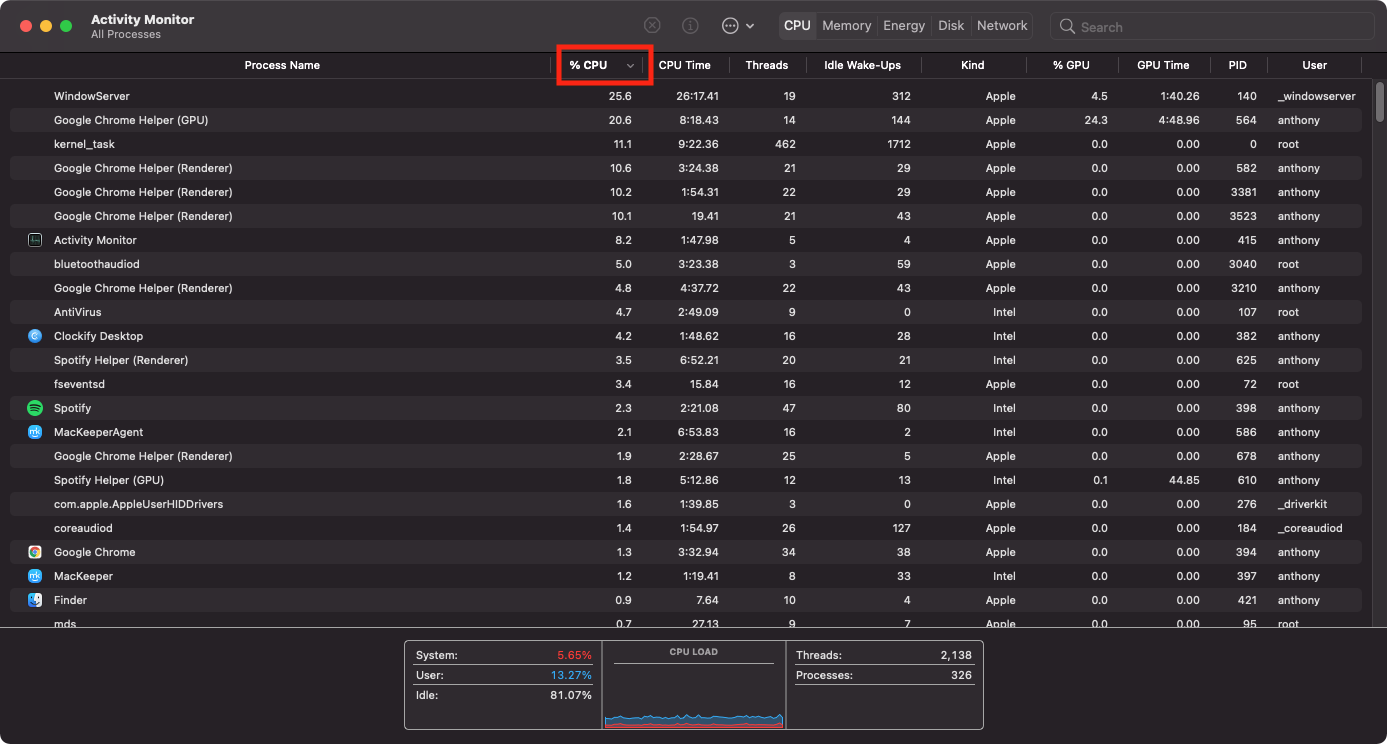This screenshot has width=1387, height=744.
Task: Open the process info inspector icon
Action: 690,26
